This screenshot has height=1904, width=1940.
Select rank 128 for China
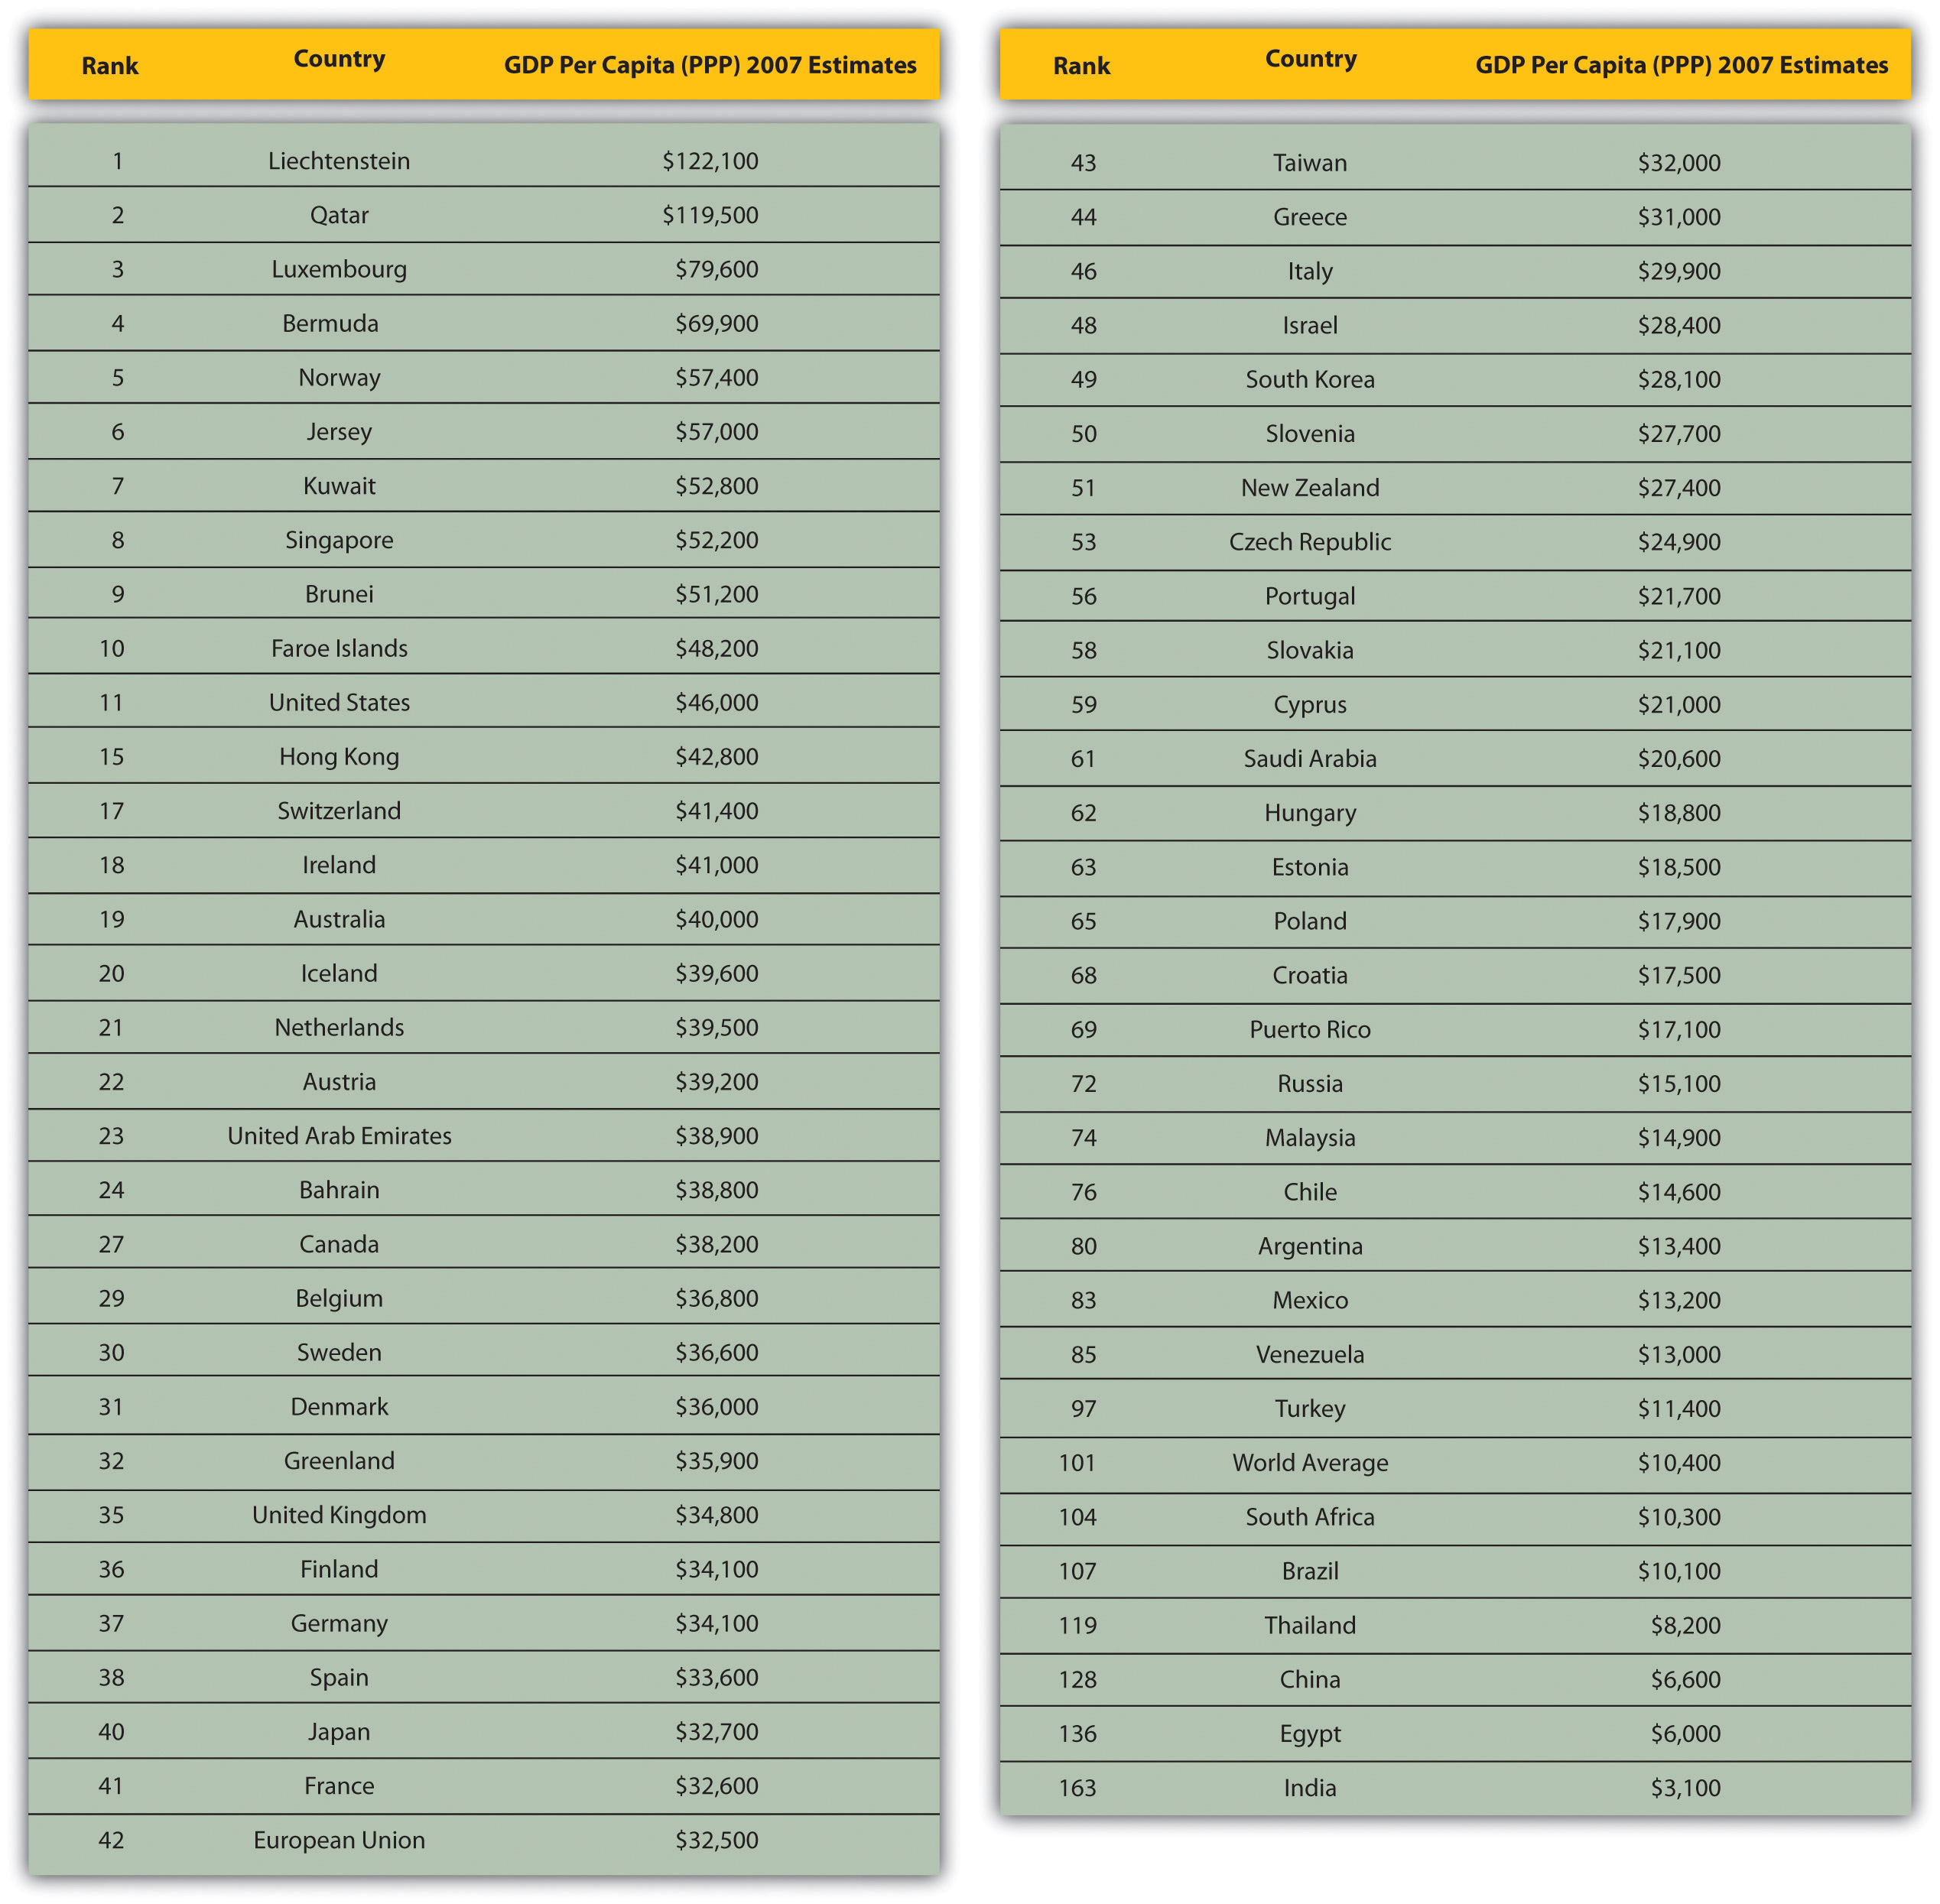pyautogui.click(x=1078, y=1680)
